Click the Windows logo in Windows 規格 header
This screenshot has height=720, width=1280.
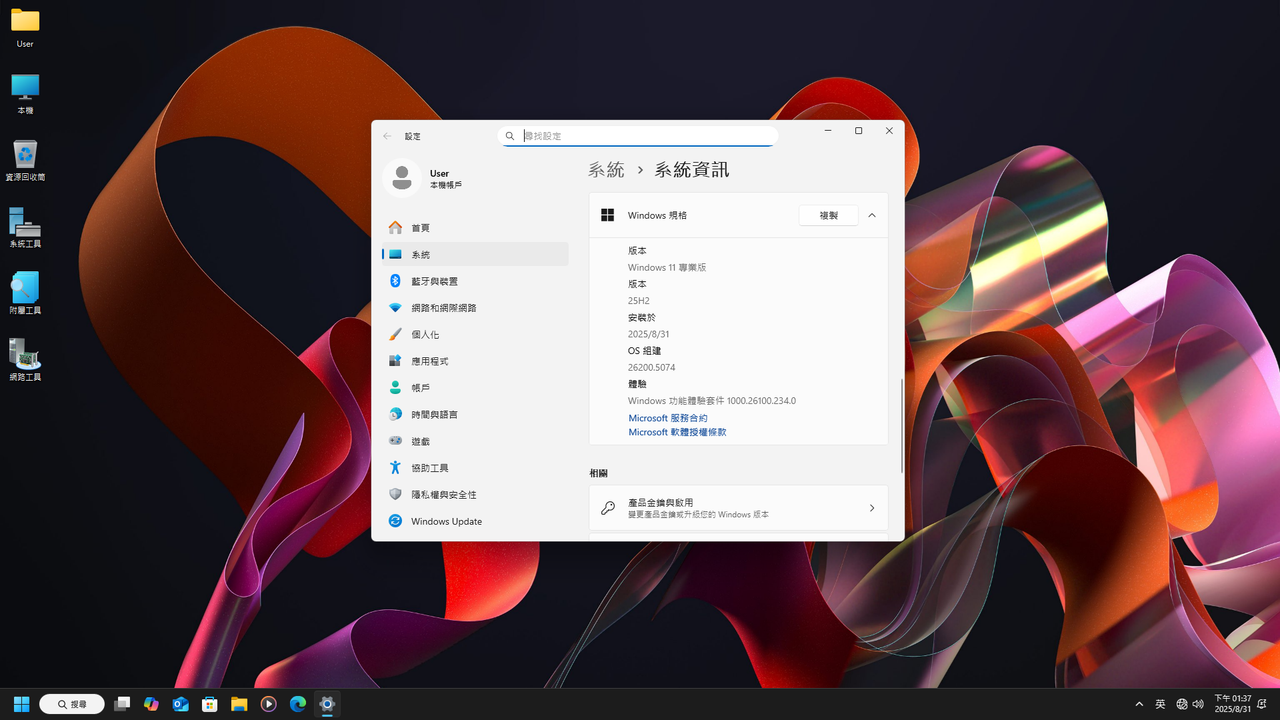607,215
